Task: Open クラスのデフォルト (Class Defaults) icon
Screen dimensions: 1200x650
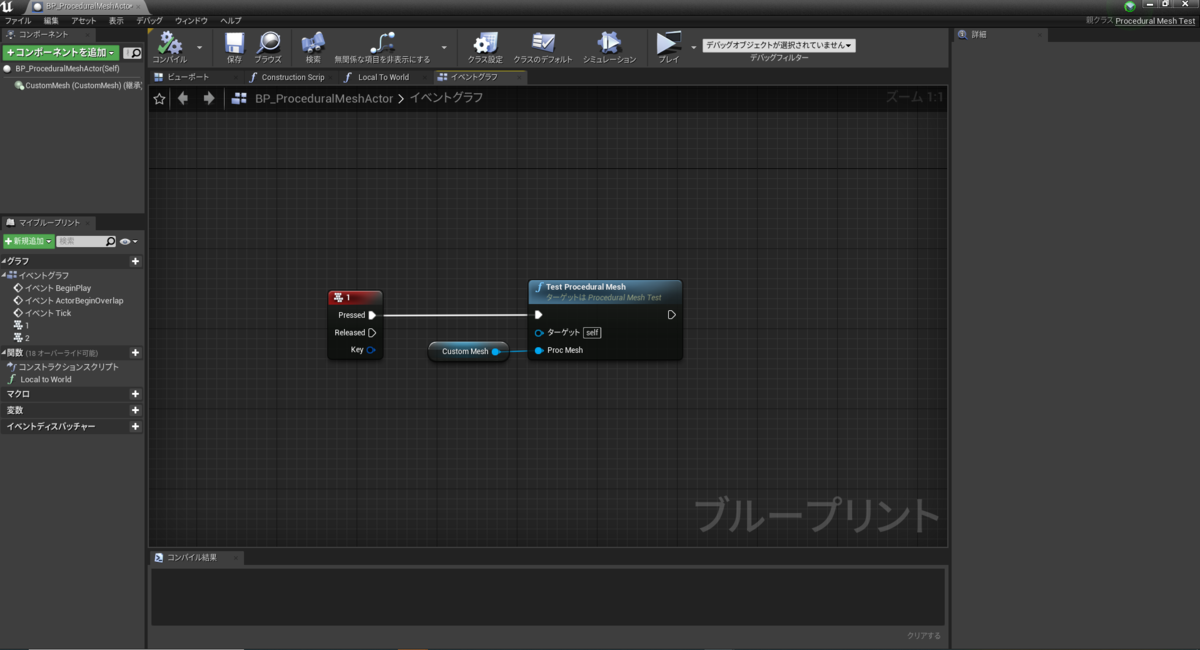Action: pyautogui.click(x=543, y=43)
